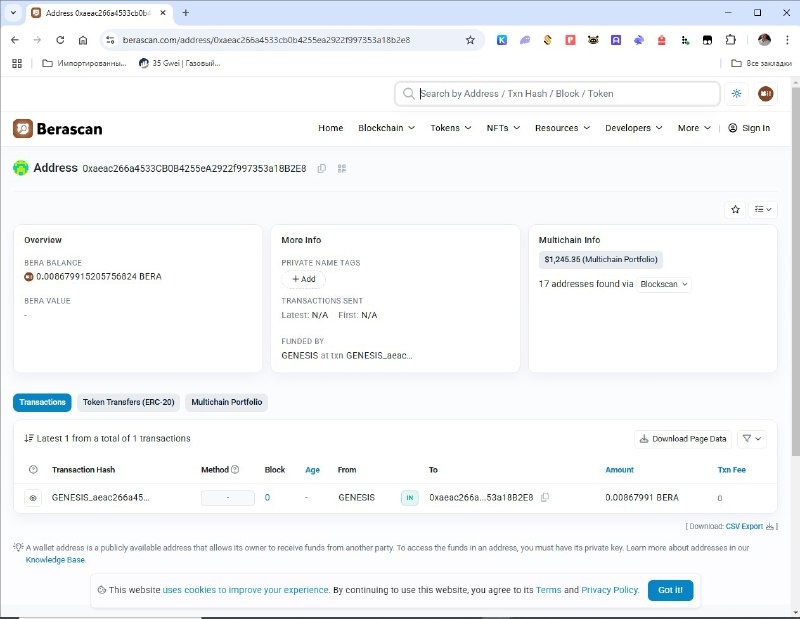The height and width of the screenshot is (619, 800).
Task: Expand the Blockchain menu
Action: (386, 128)
